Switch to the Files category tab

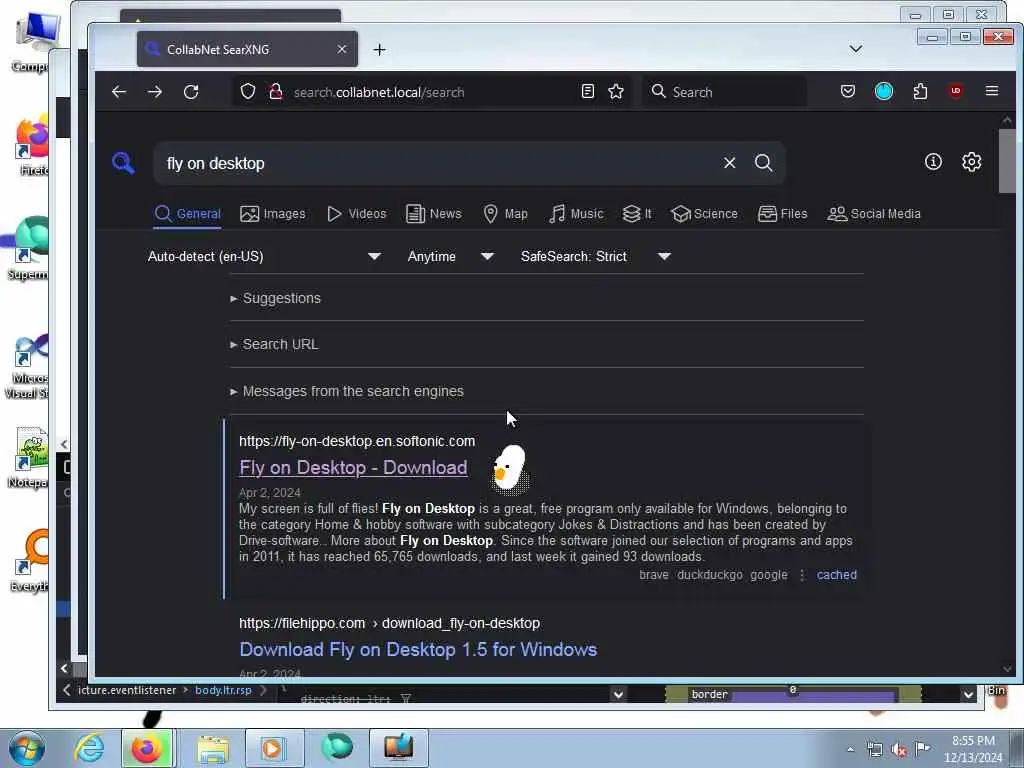782,214
